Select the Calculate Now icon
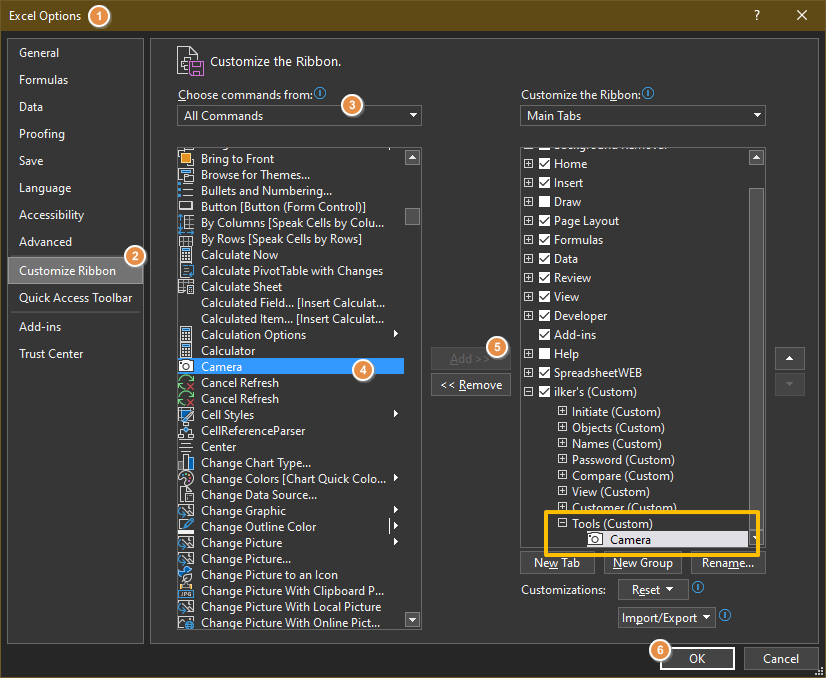This screenshot has width=826, height=678. (x=186, y=255)
